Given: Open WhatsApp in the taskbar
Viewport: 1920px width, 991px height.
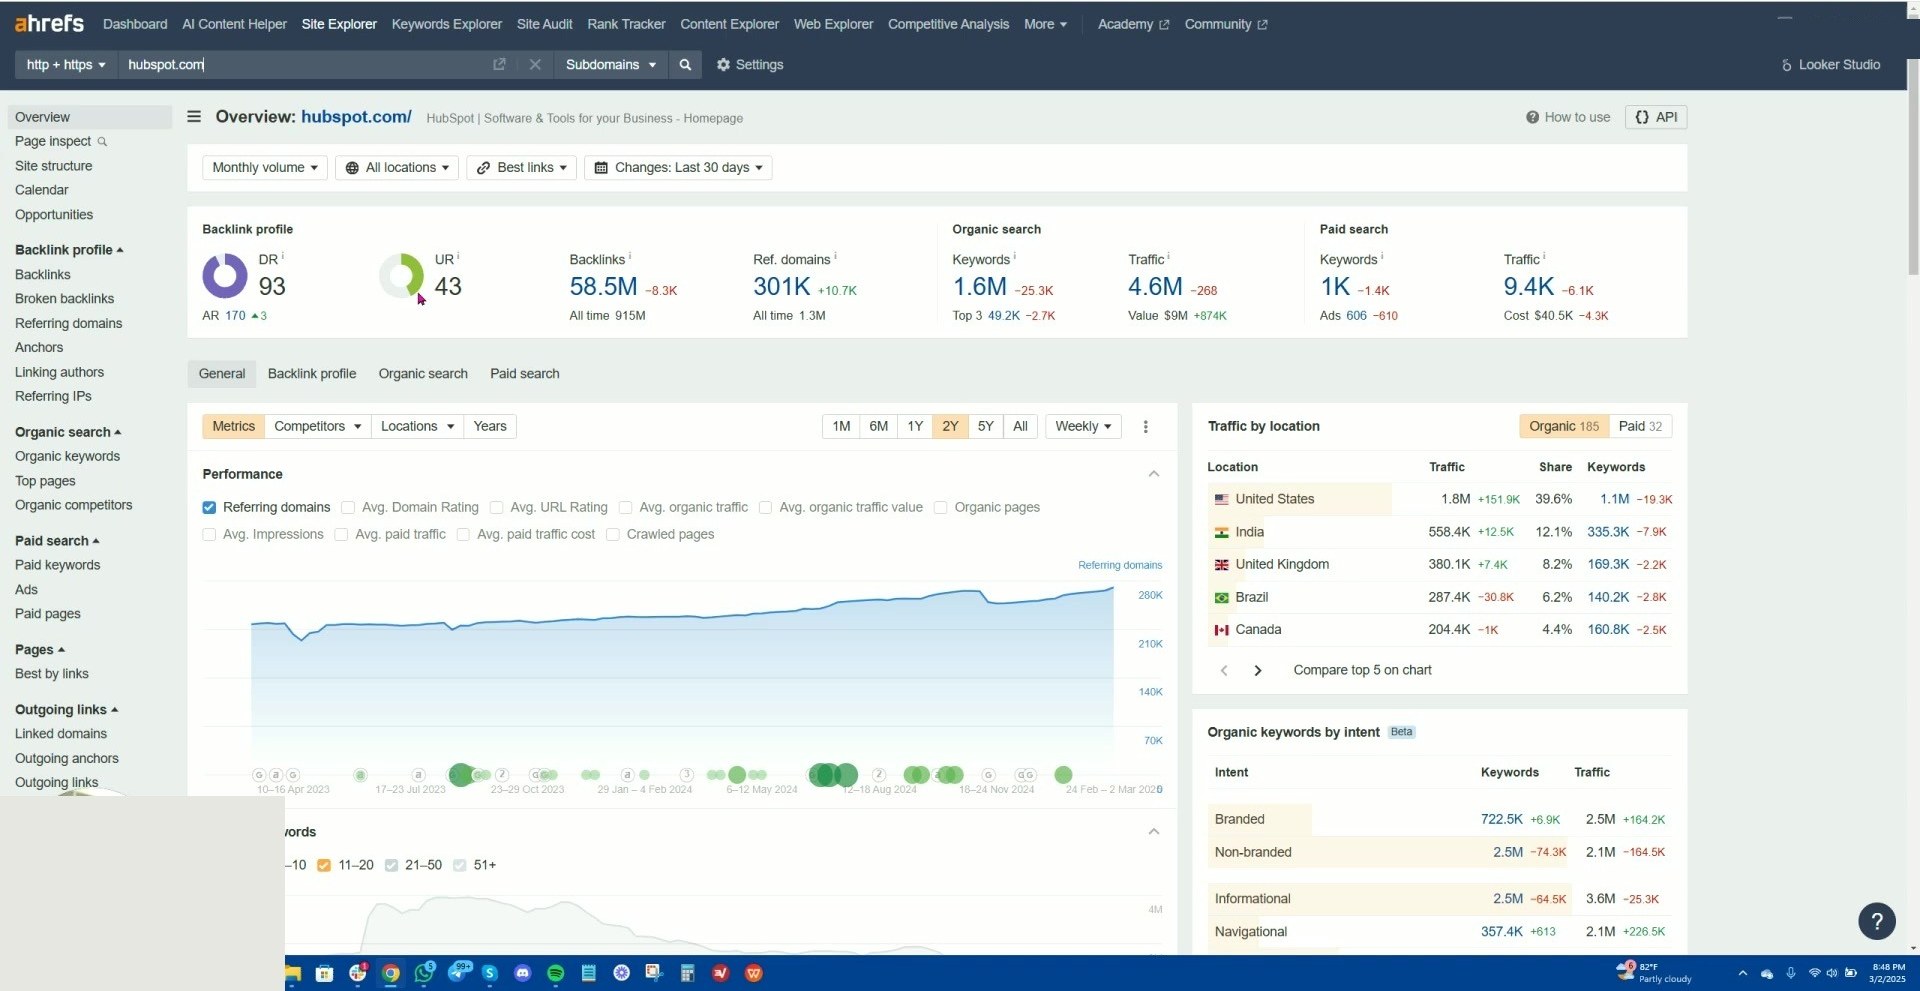Looking at the screenshot, I should point(424,972).
